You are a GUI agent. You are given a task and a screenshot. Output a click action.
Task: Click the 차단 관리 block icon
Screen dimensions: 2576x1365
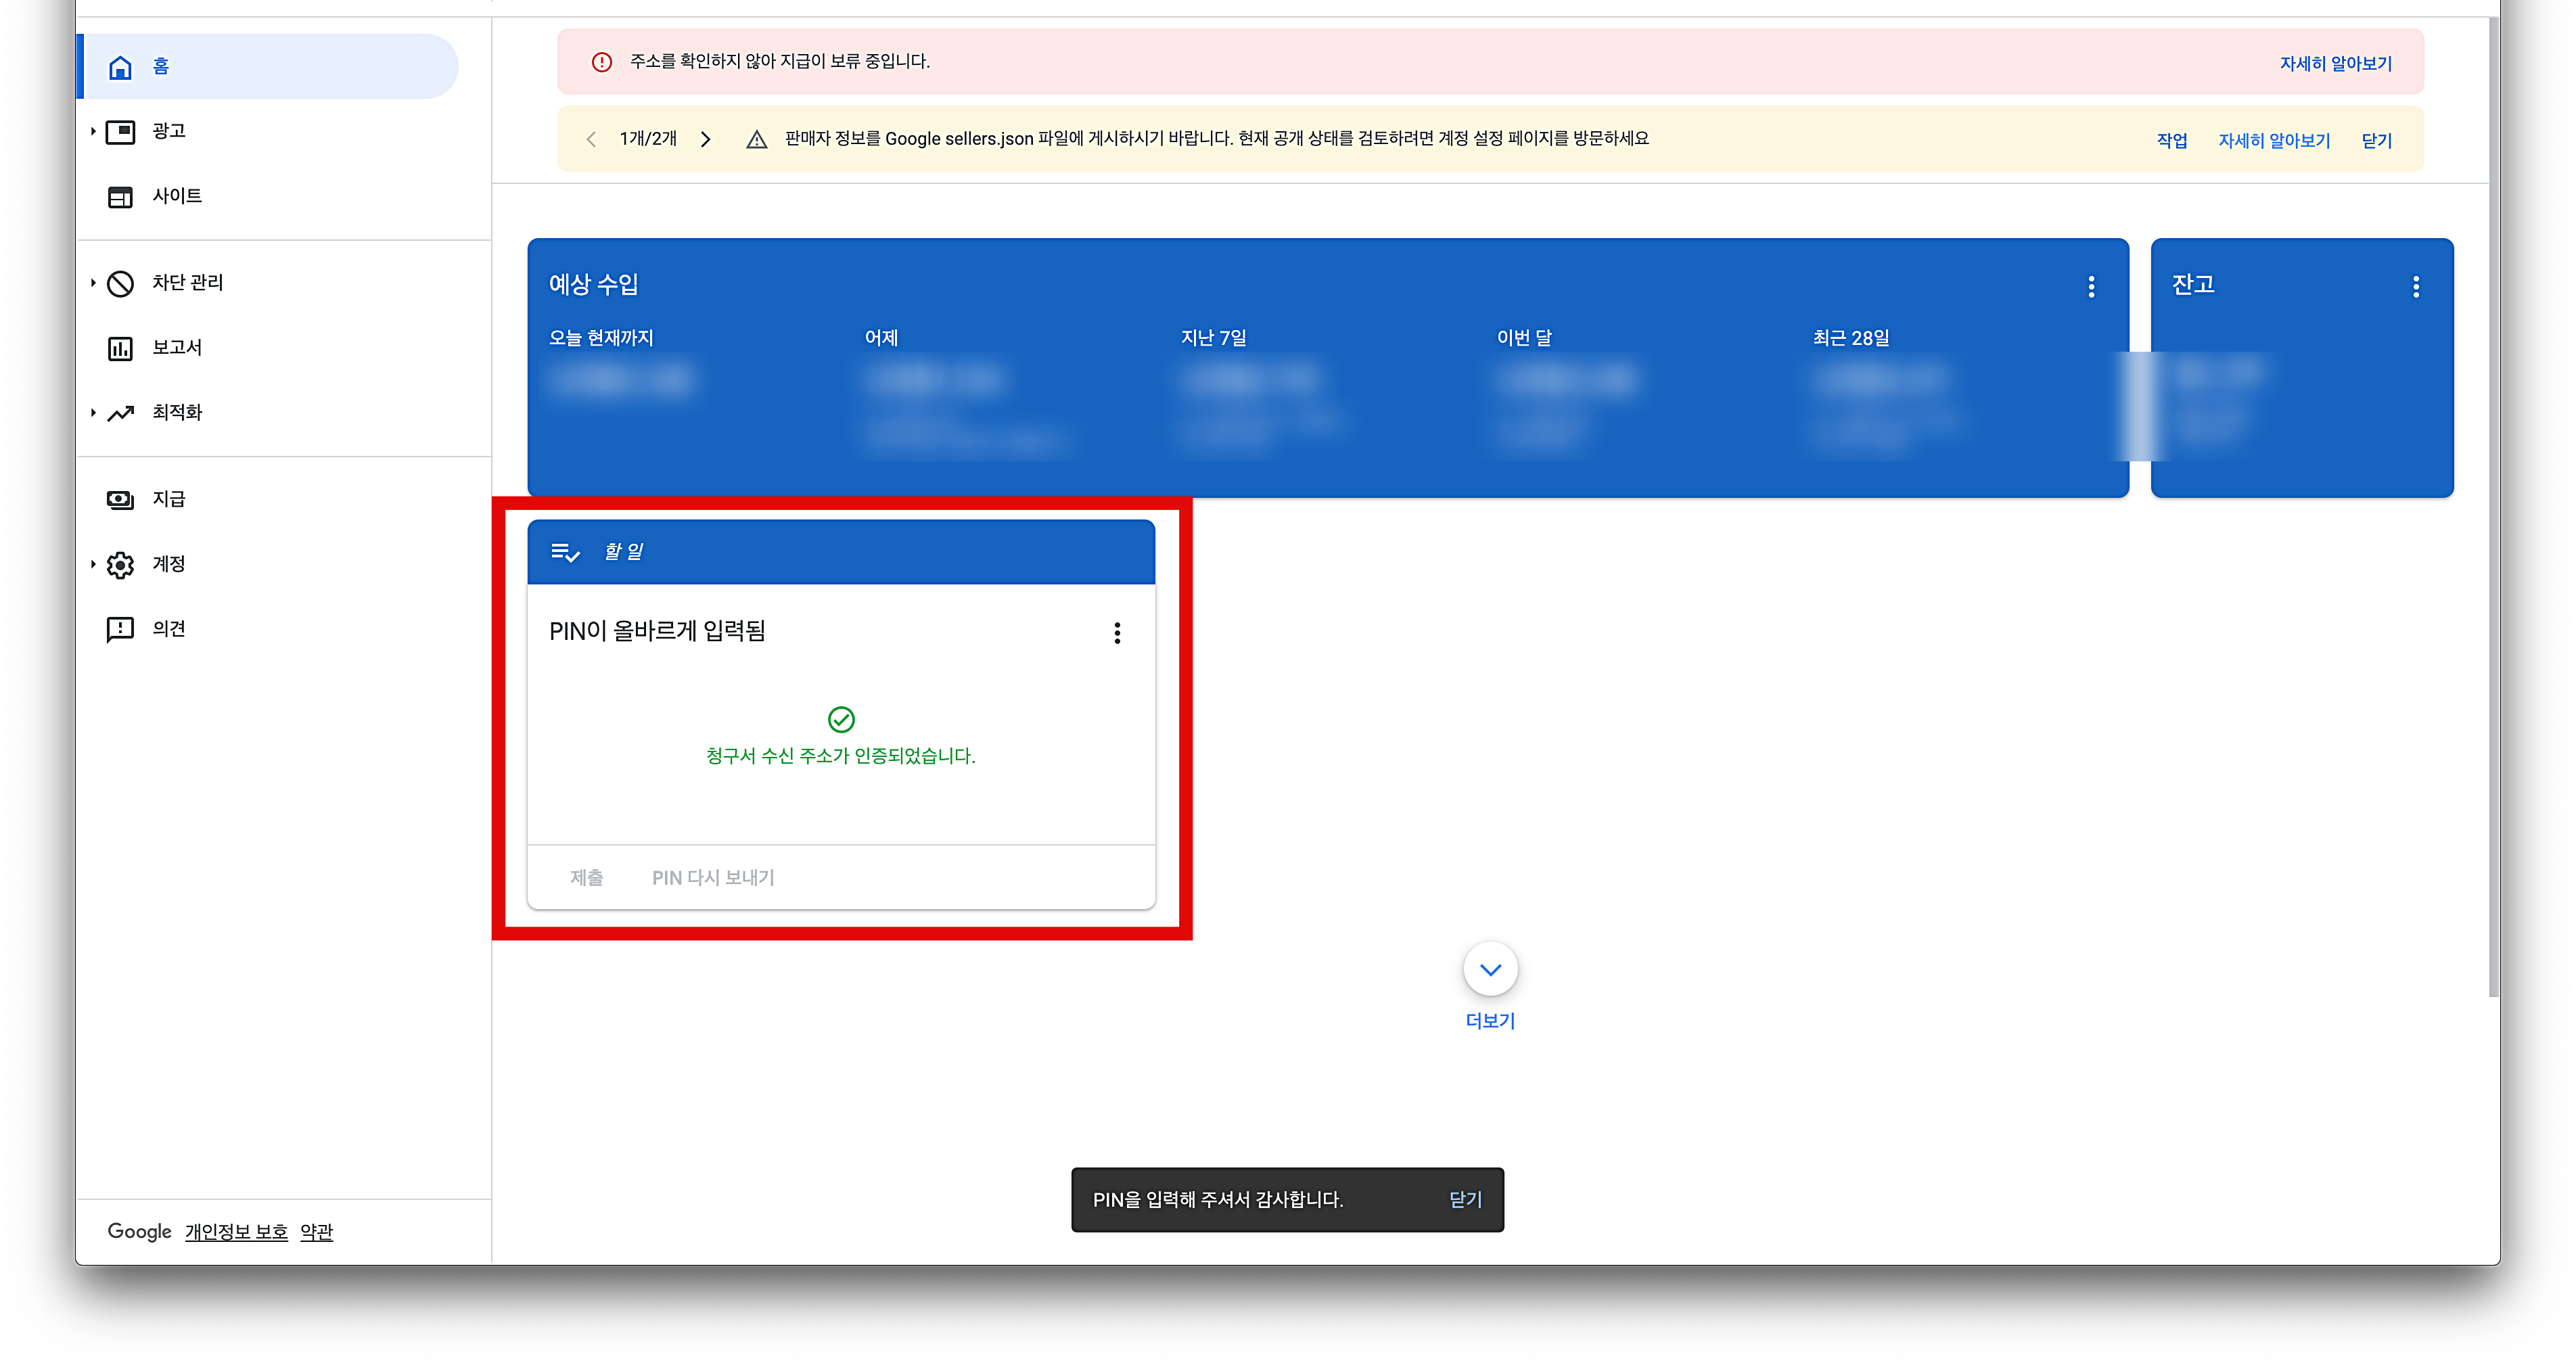pos(120,284)
